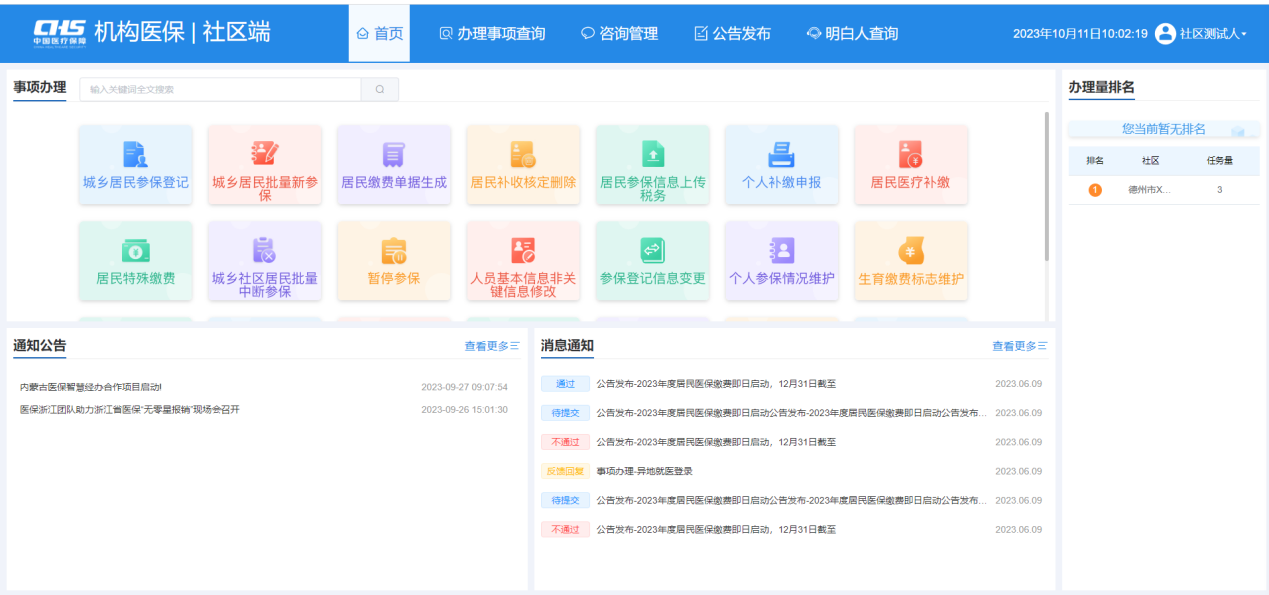Expand 查看更多 in 消息通知 panel
1269x595 pixels.
coord(1019,346)
